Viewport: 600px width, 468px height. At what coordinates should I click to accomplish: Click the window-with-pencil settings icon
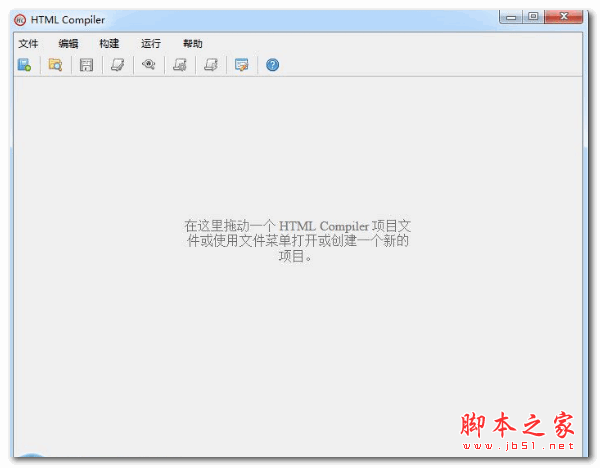point(241,65)
